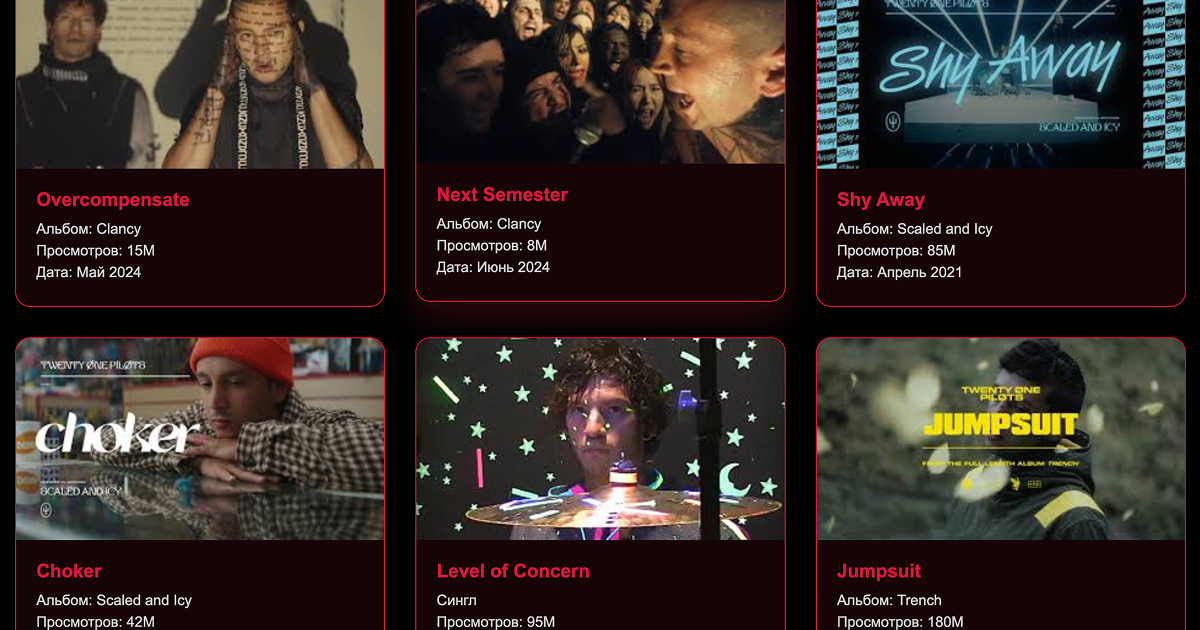
Task: Select the 'Дата: Июнь 2024' text
Action: [493, 267]
